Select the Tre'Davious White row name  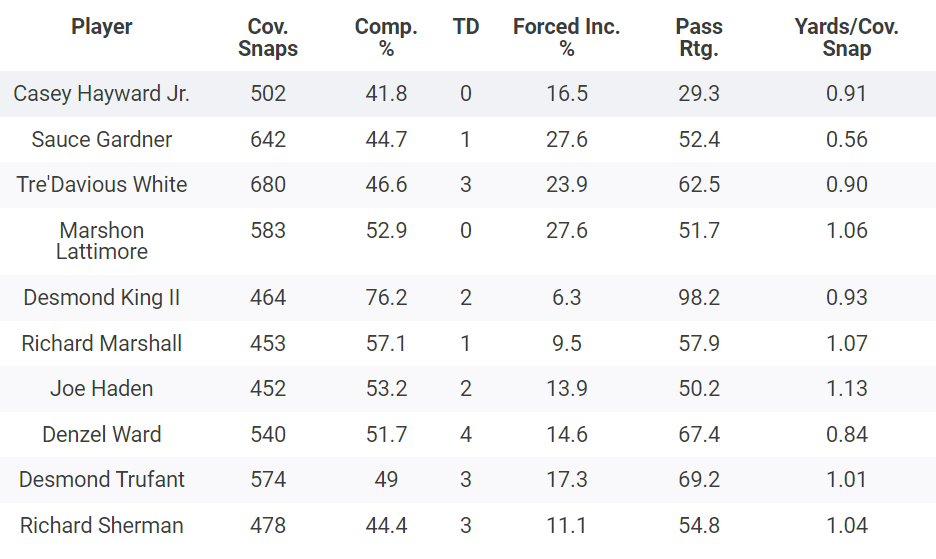point(102,185)
